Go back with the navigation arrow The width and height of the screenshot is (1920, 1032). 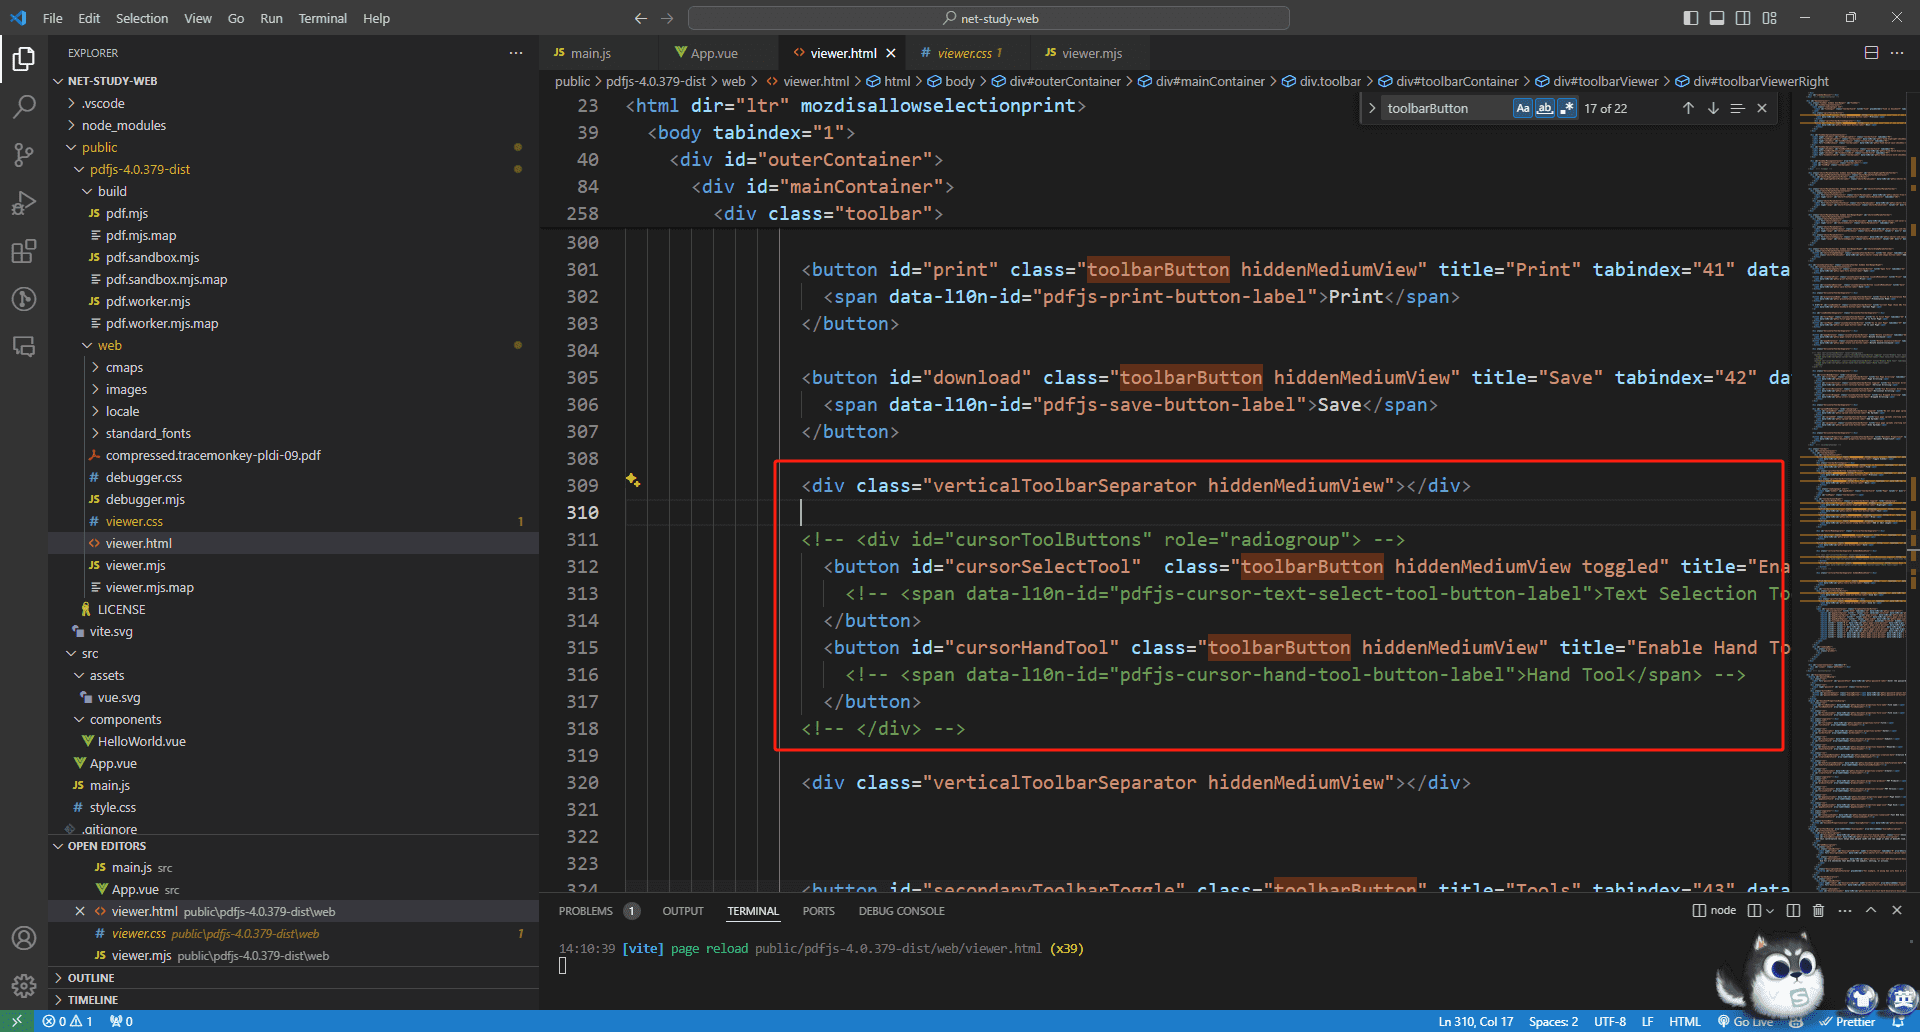(641, 18)
